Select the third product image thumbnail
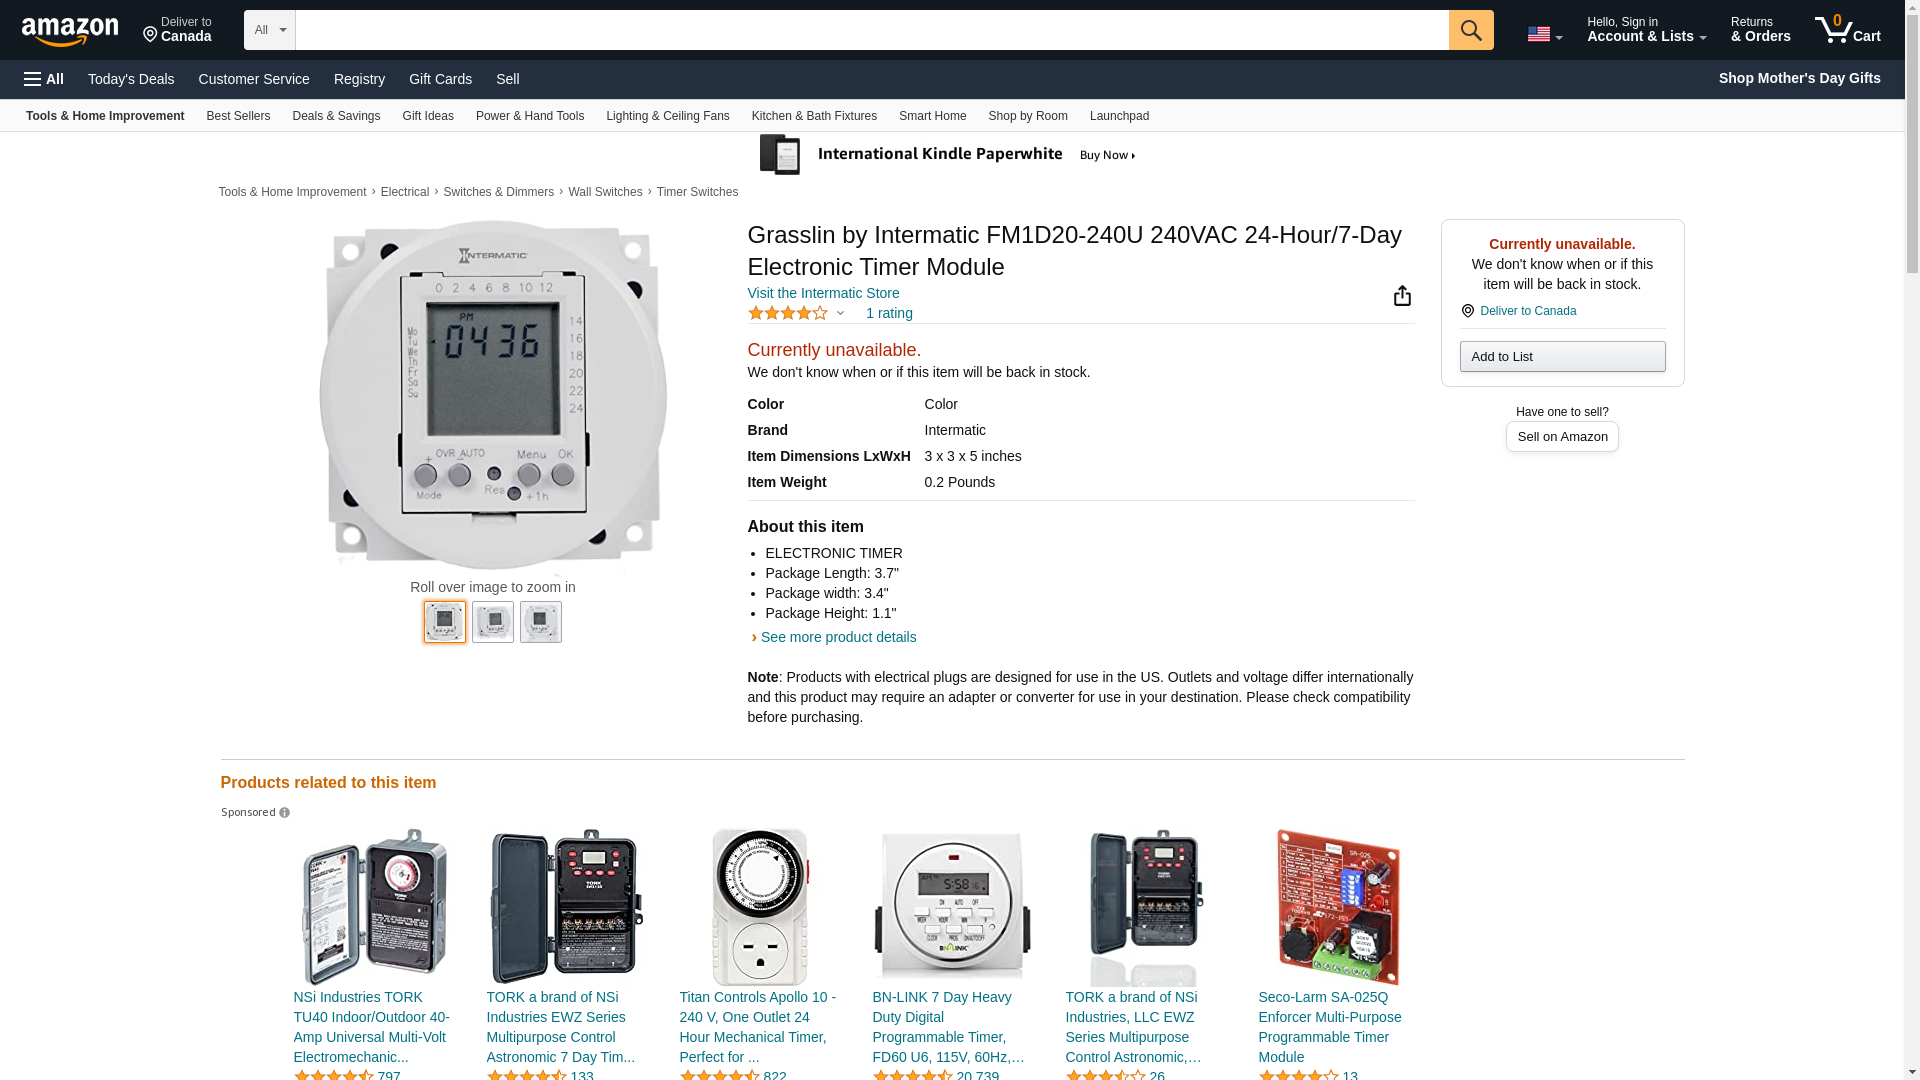This screenshot has height=1080, width=1920. [541, 622]
